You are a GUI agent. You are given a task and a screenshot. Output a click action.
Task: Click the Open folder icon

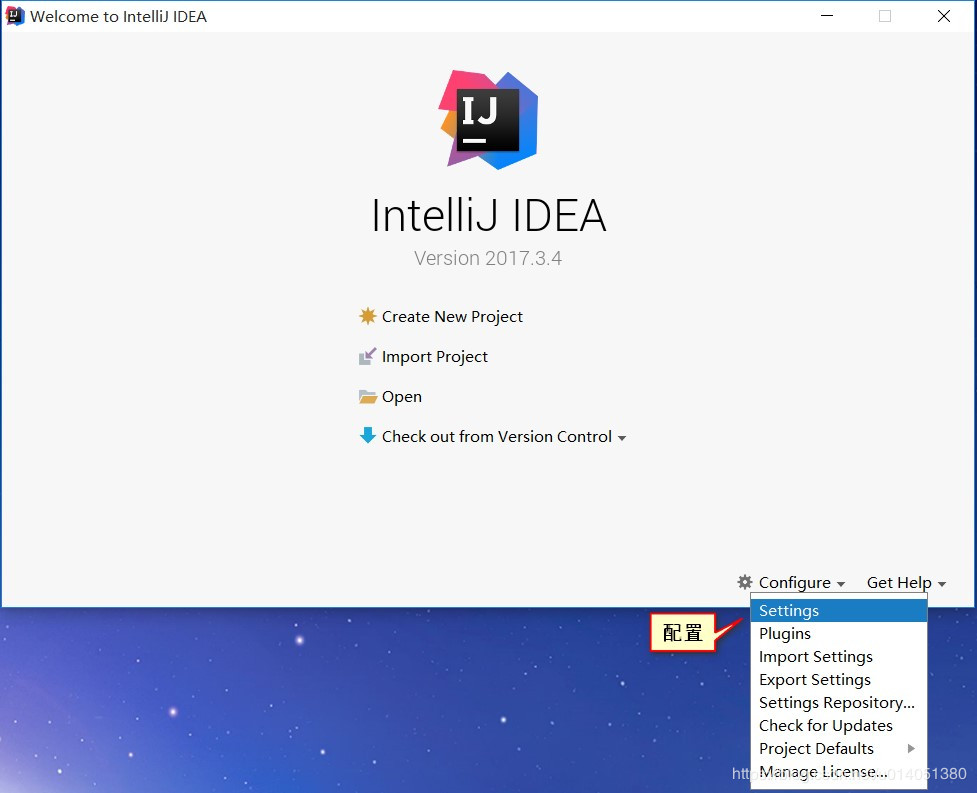(x=369, y=396)
